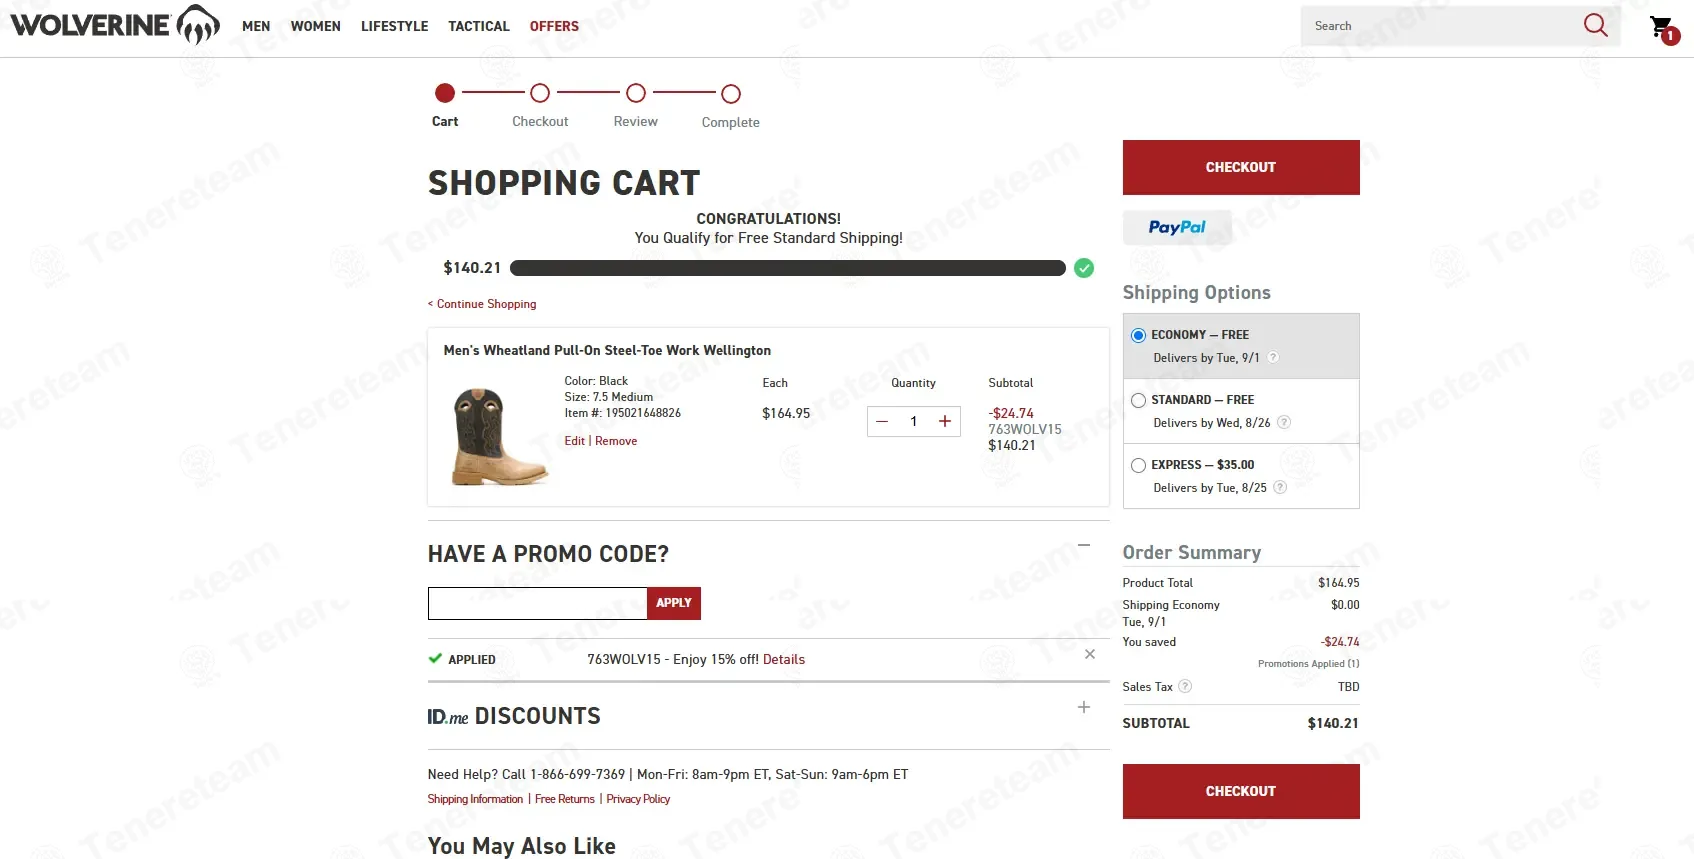Apply the promo code

[x=674, y=603]
